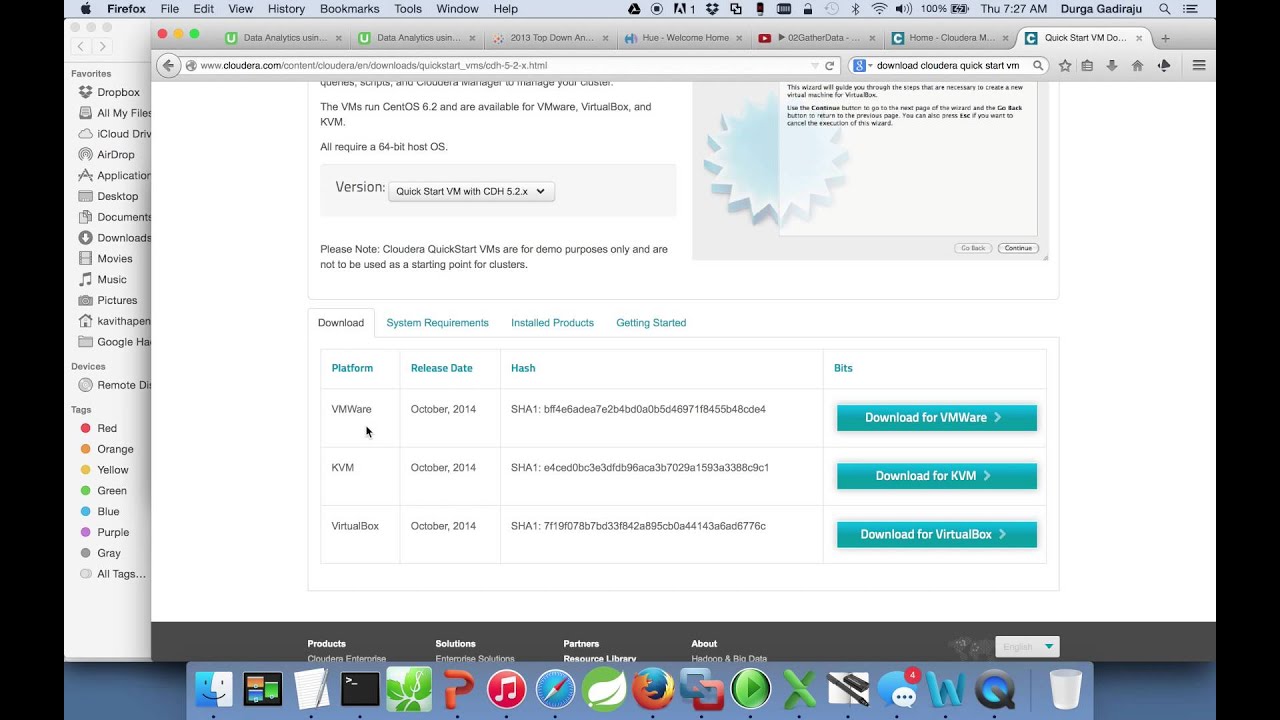Open Bluetooth menu bar icon
The image size is (1280, 720).
[855, 9]
